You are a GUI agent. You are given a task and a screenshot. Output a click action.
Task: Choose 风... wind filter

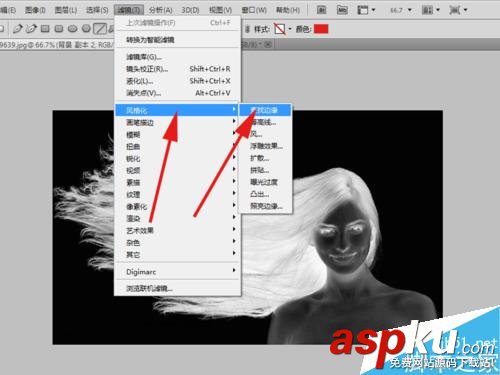pos(266,134)
